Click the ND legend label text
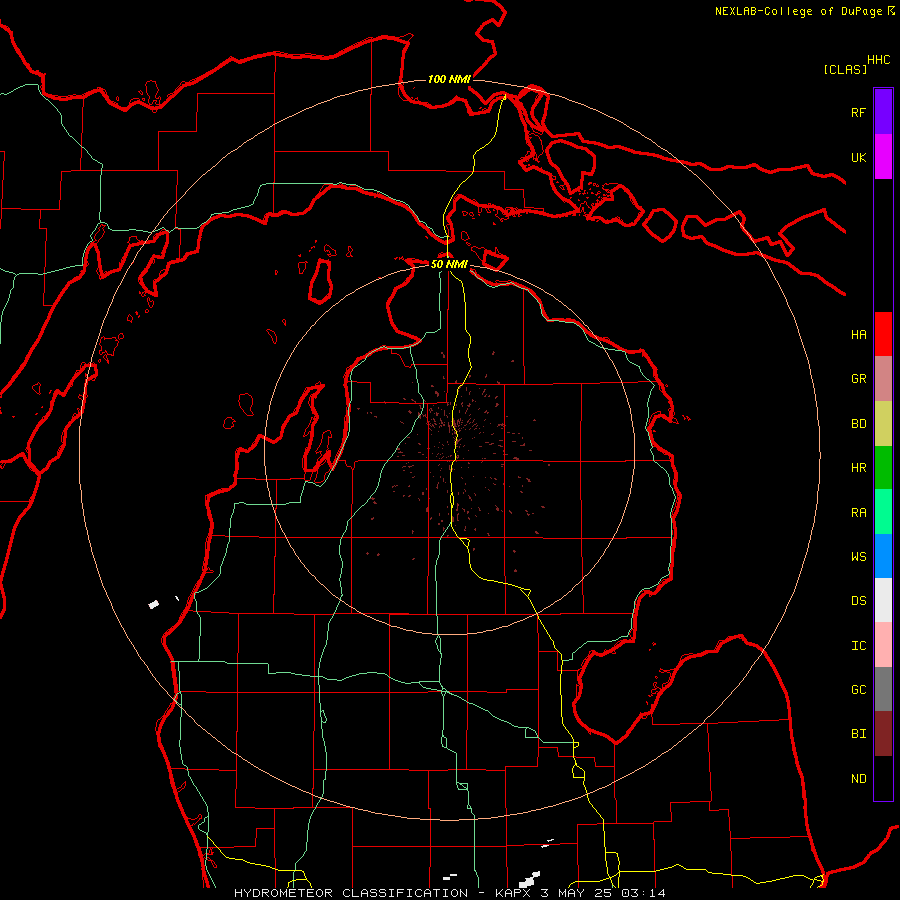This screenshot has height=900, width=900. (858, 778)
